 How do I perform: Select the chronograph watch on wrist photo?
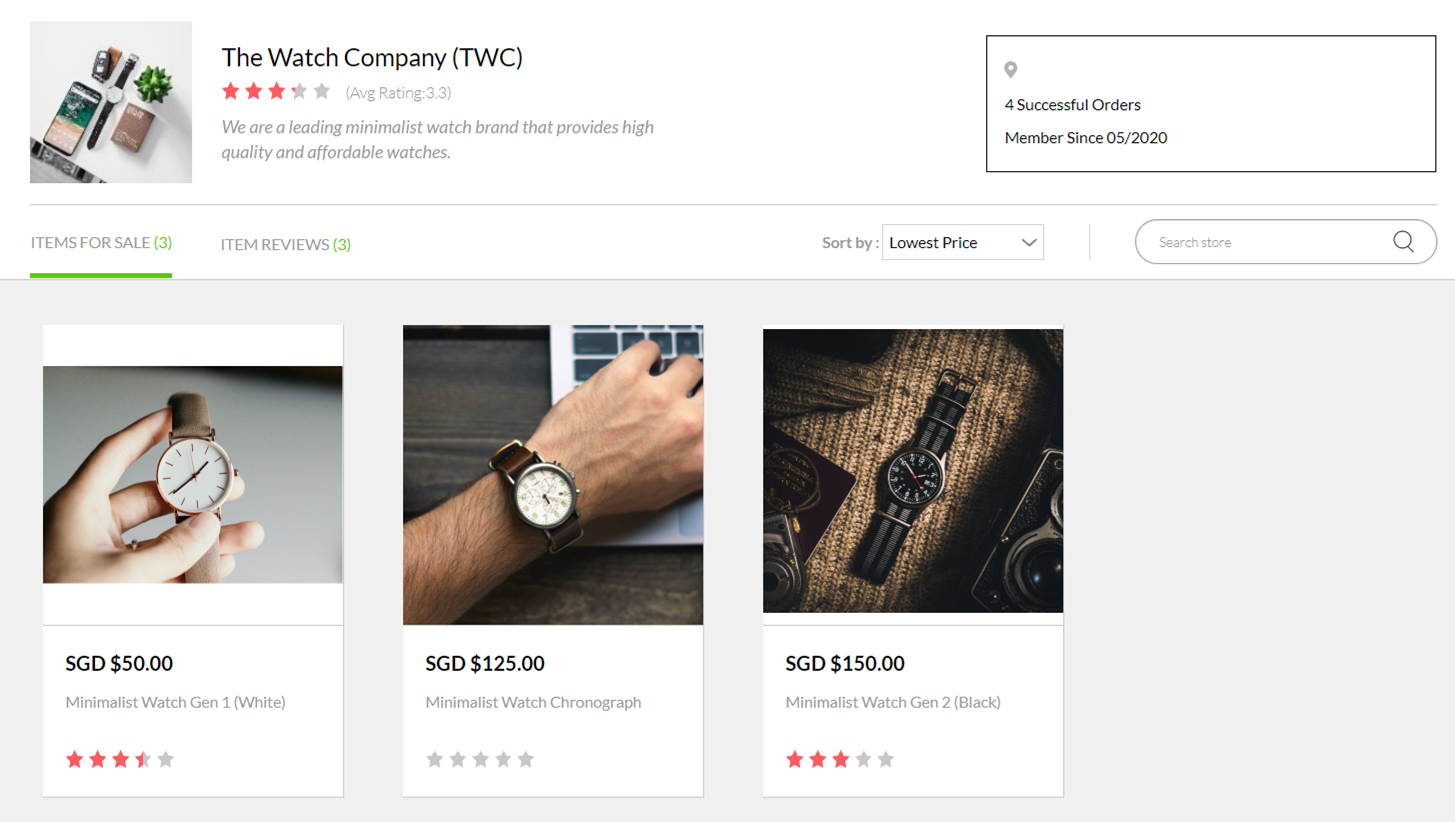click(x=553, y=475)
